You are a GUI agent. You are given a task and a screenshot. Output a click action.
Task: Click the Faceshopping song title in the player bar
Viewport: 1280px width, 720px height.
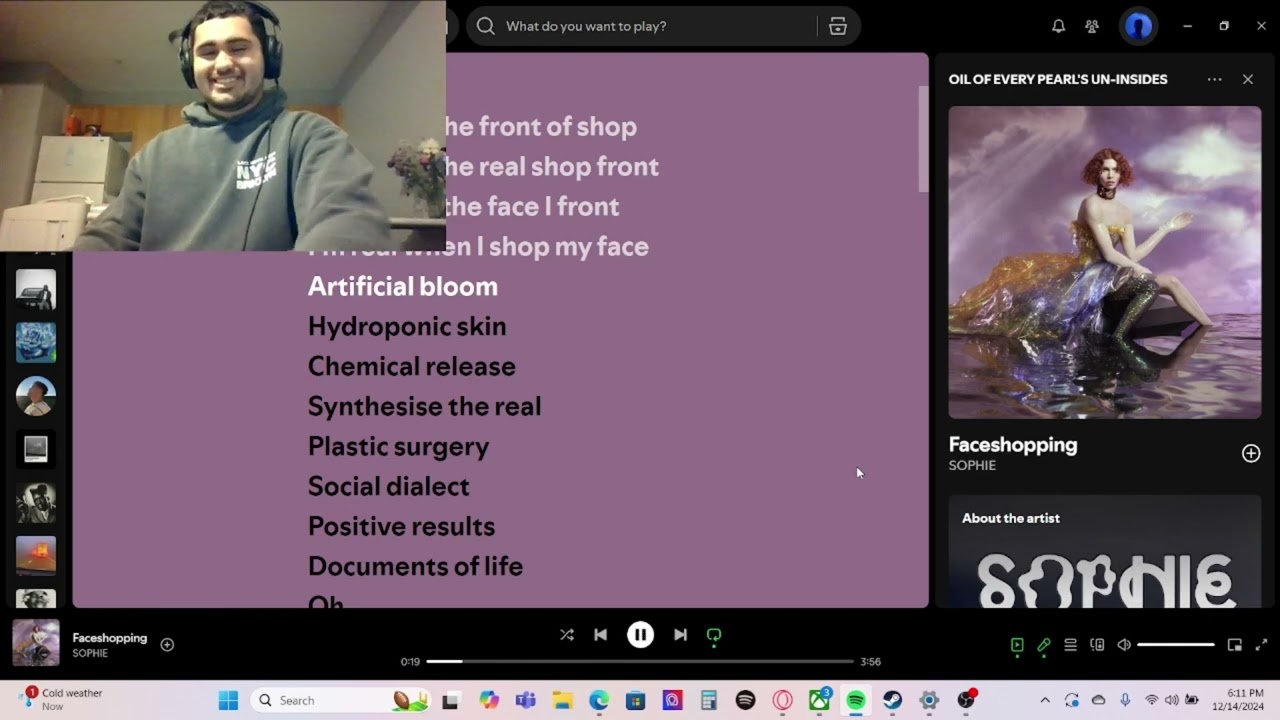pyautogui.click(x=110, y=638)
